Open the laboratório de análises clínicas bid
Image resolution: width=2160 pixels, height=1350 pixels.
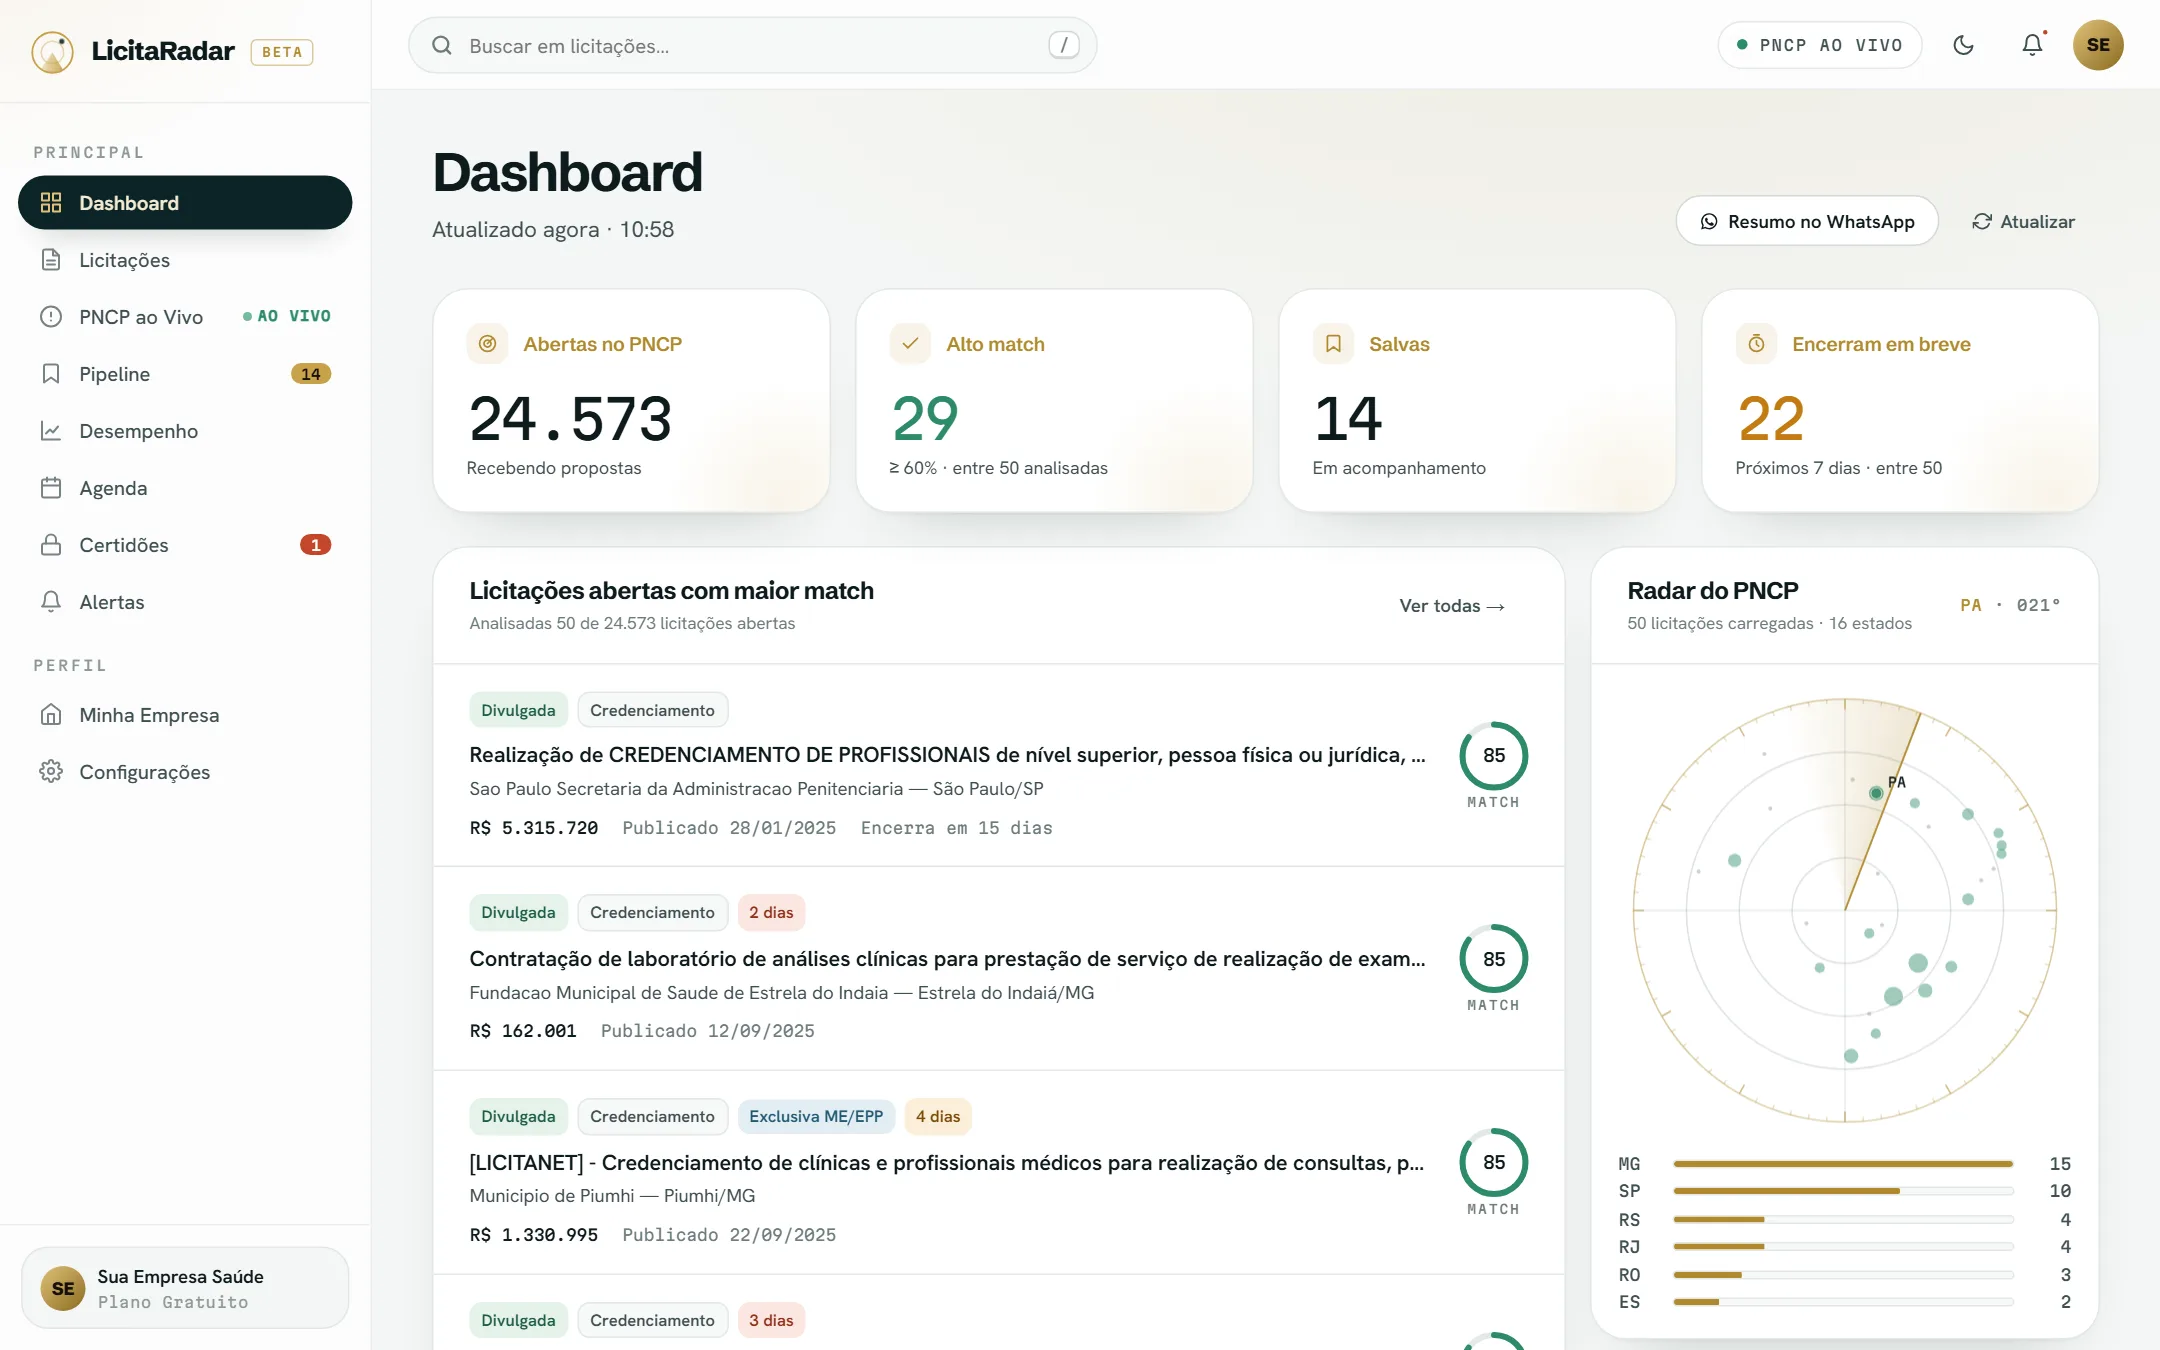tap(947, 959)
